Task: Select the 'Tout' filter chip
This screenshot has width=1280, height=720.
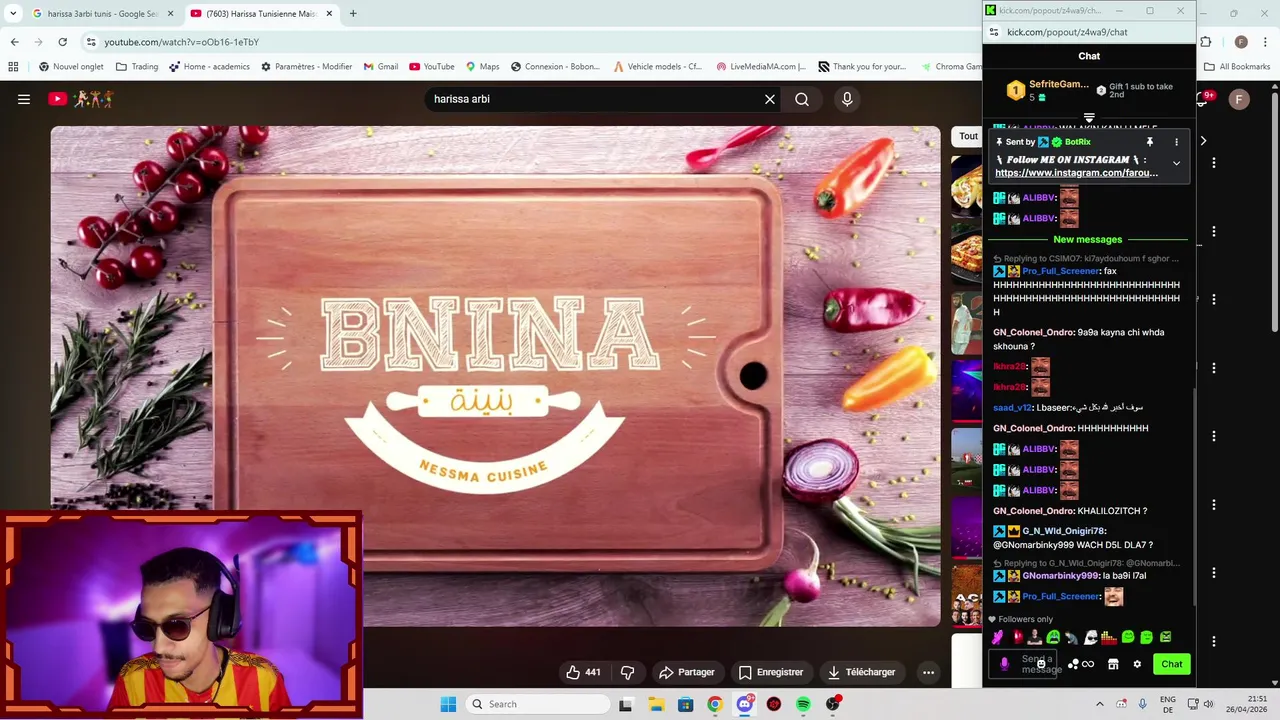Action: tap(968, 136)
